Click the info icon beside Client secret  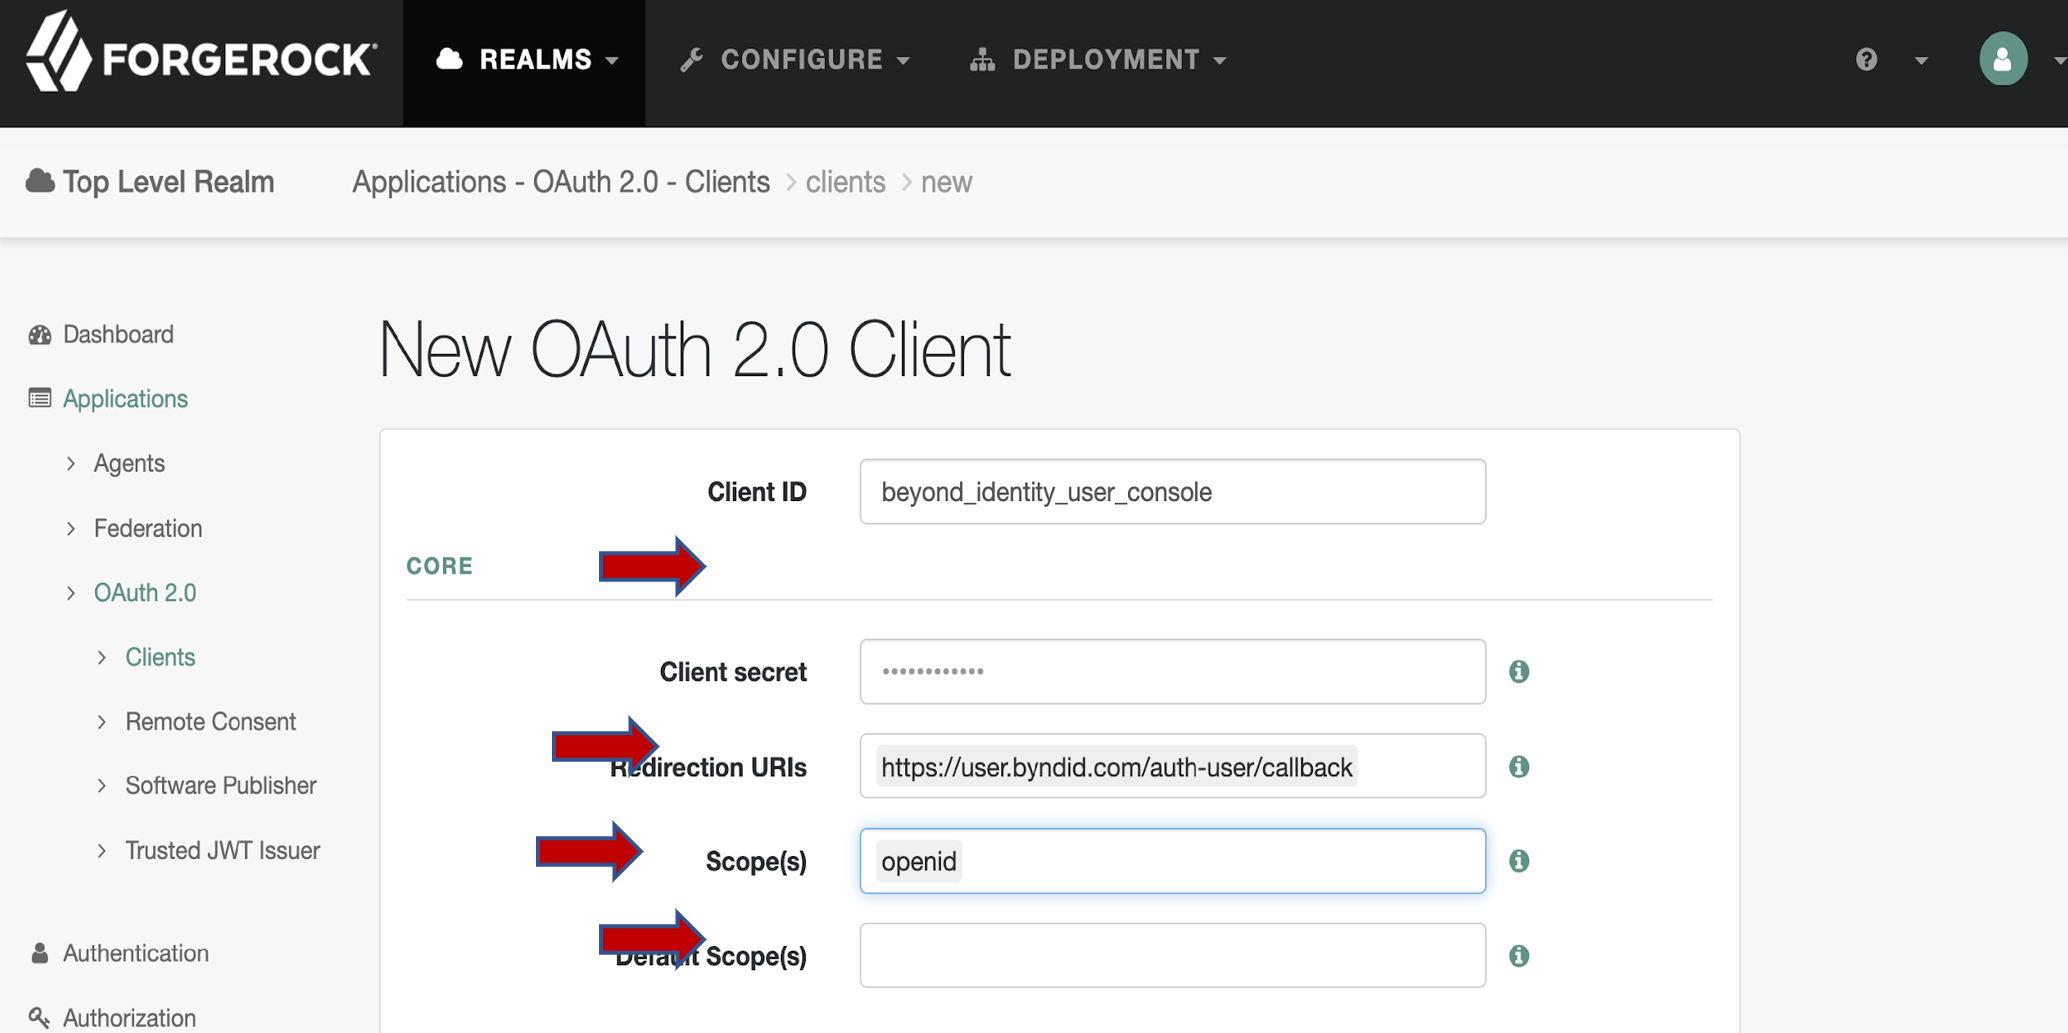tap(1518, 672)
